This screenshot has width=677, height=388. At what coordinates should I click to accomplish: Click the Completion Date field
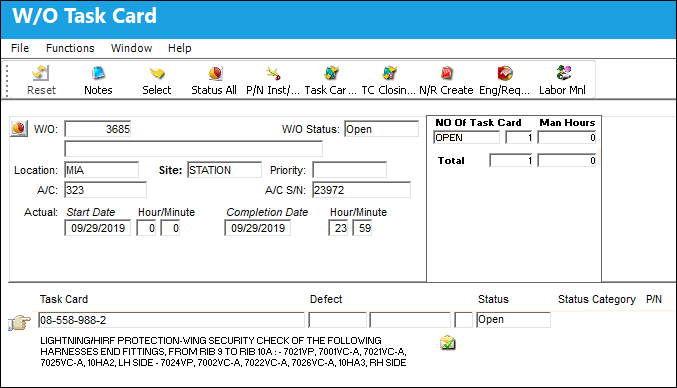click(x=257, y=228)
